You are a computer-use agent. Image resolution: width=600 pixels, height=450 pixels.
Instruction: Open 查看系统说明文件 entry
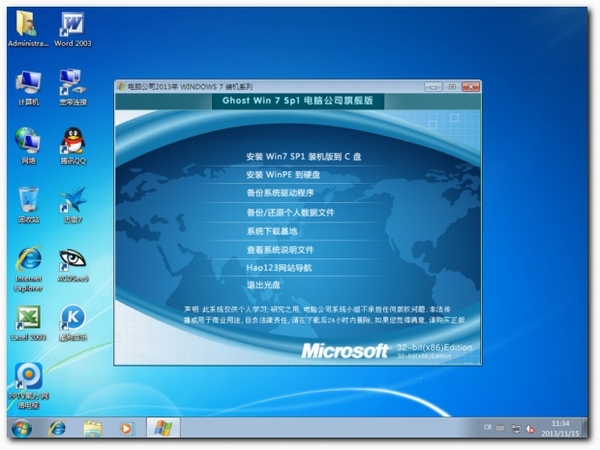280,249
